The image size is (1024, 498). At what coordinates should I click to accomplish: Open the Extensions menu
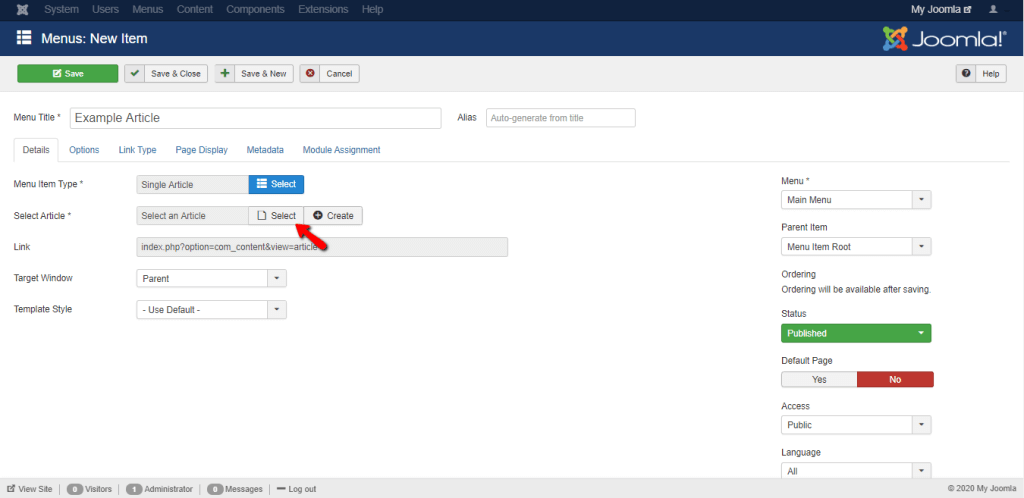point(323,10)
